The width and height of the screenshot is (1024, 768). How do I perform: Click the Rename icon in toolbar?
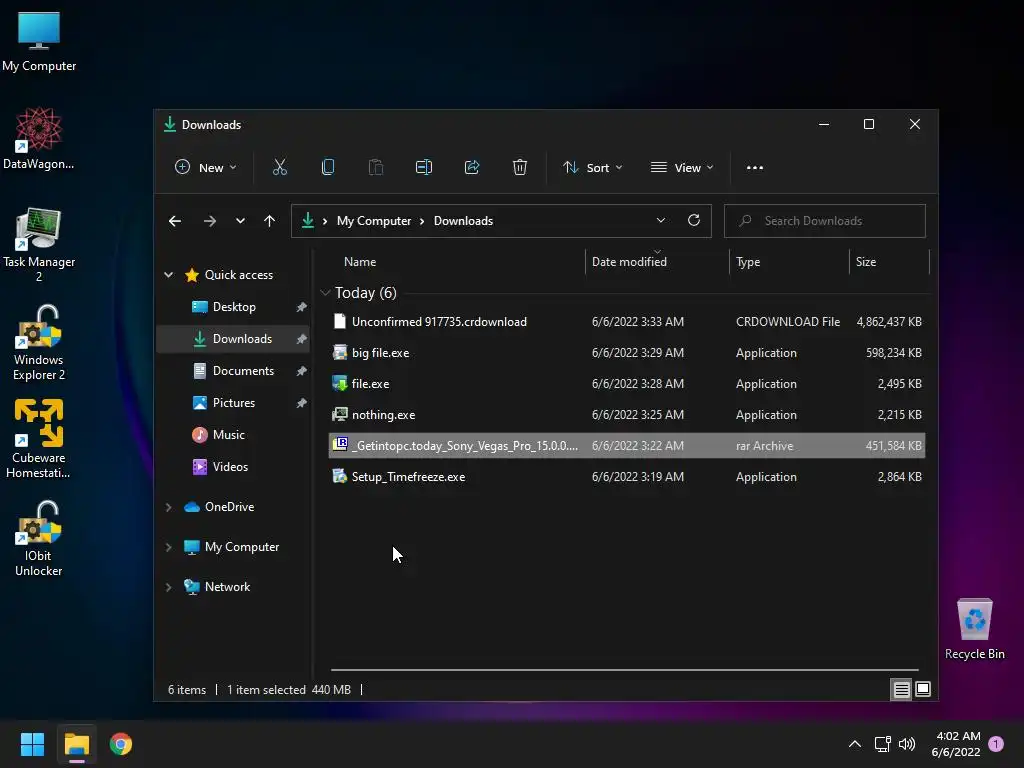point(424,168)
